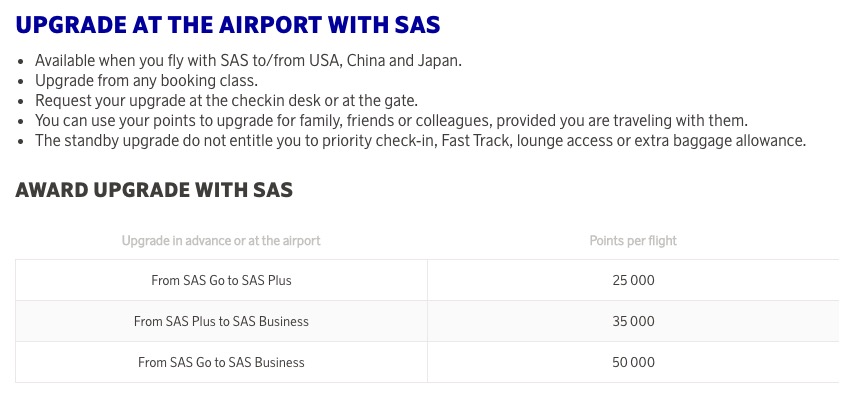This screenshot has height=400, width=862.
Task: Select the checkin desk or gate bullet text
Action: point(227,101)
